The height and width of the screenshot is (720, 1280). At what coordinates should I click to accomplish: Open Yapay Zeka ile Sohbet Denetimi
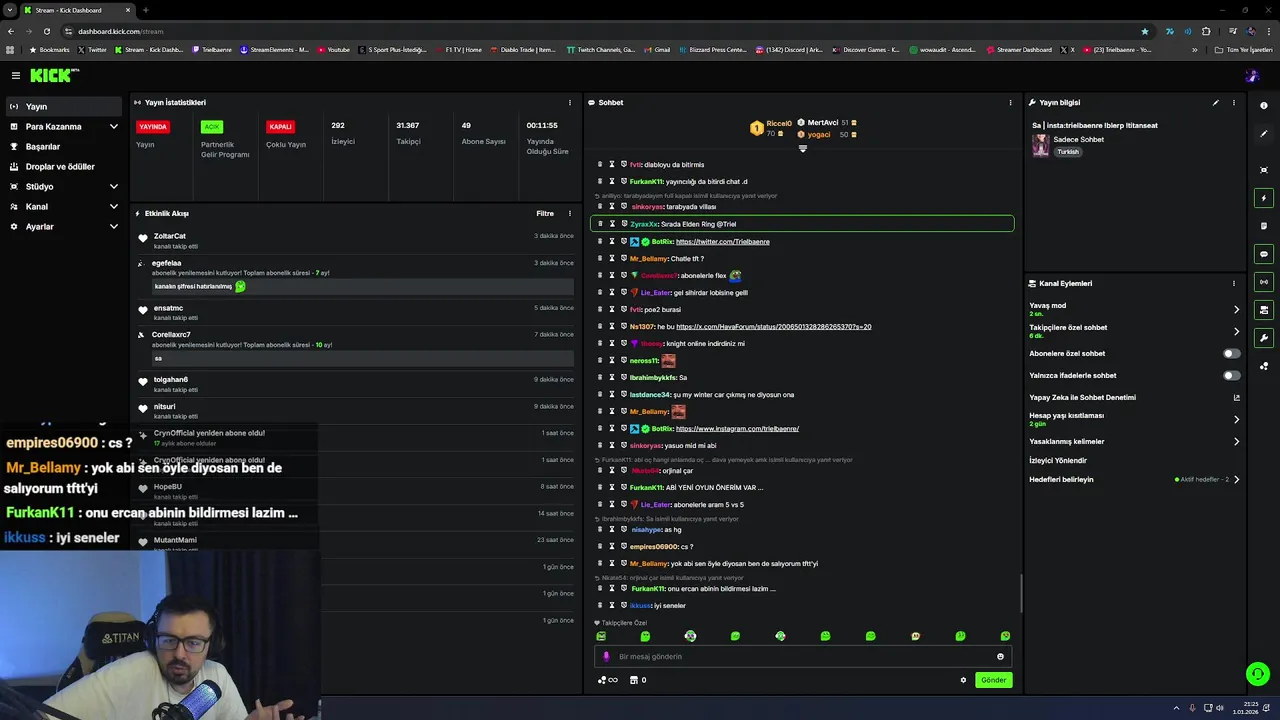[1134, 397]
